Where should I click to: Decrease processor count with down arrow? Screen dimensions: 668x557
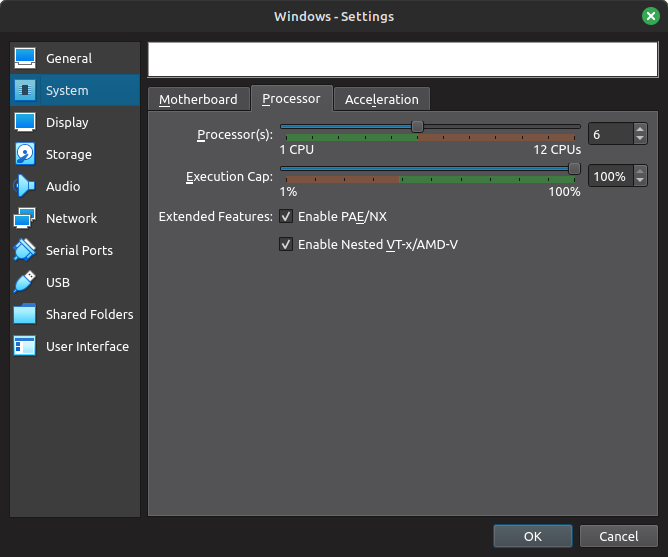640,139
